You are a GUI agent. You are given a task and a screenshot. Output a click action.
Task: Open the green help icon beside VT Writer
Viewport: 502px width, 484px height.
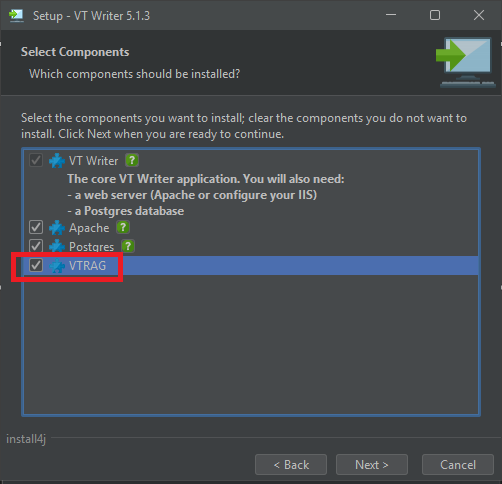tap(132, 160)
